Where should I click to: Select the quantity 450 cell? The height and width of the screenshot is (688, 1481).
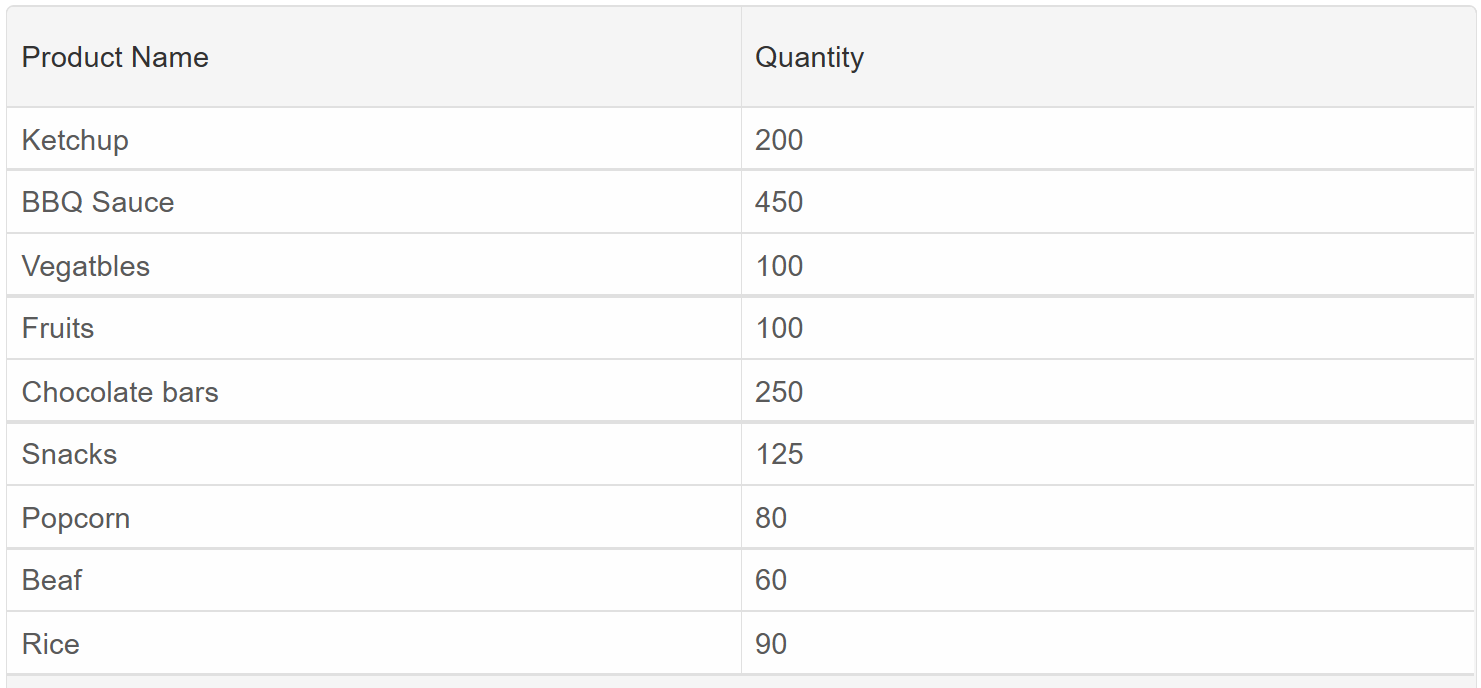coord(1108,202)
